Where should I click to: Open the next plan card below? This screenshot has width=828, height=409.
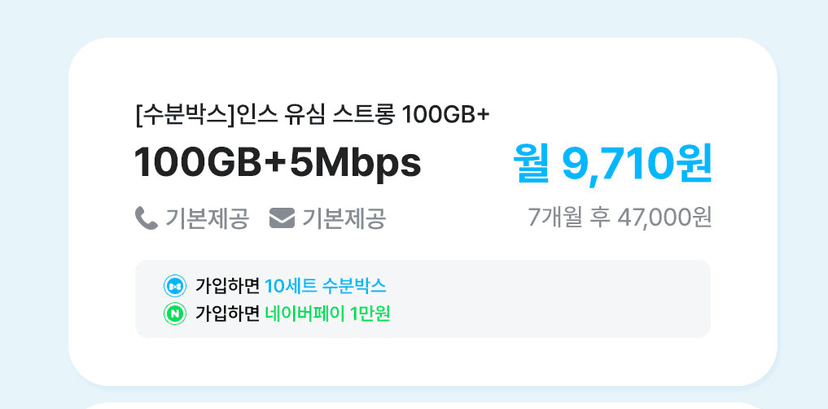423,406
